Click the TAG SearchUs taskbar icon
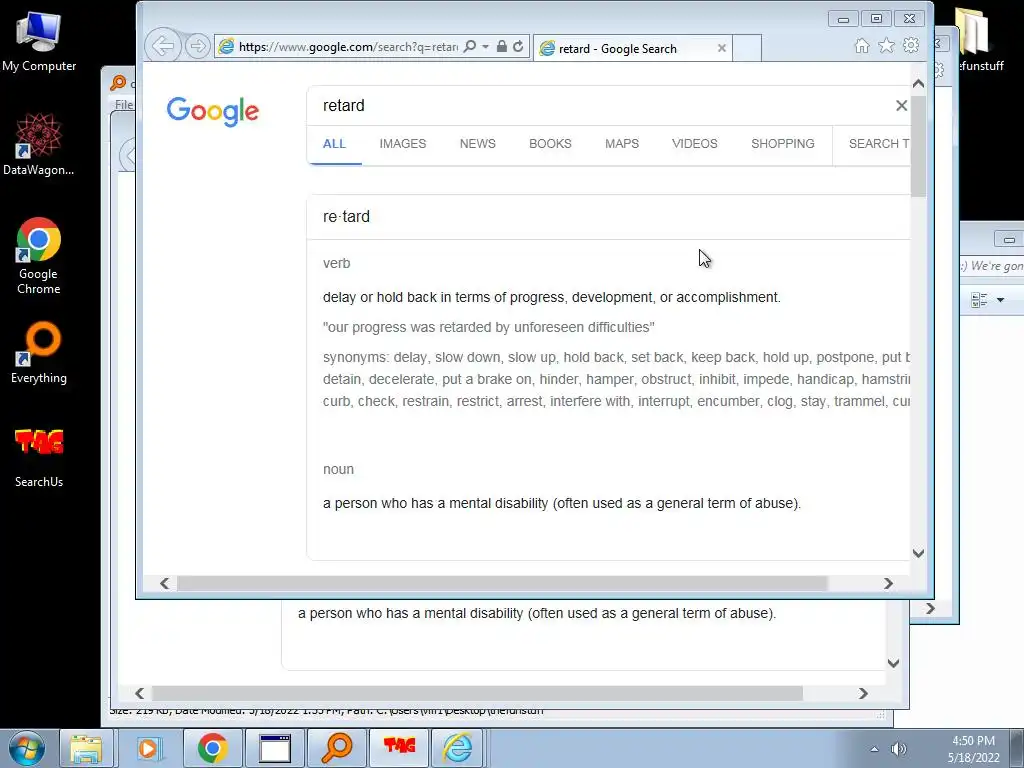 tap(399, 746)
